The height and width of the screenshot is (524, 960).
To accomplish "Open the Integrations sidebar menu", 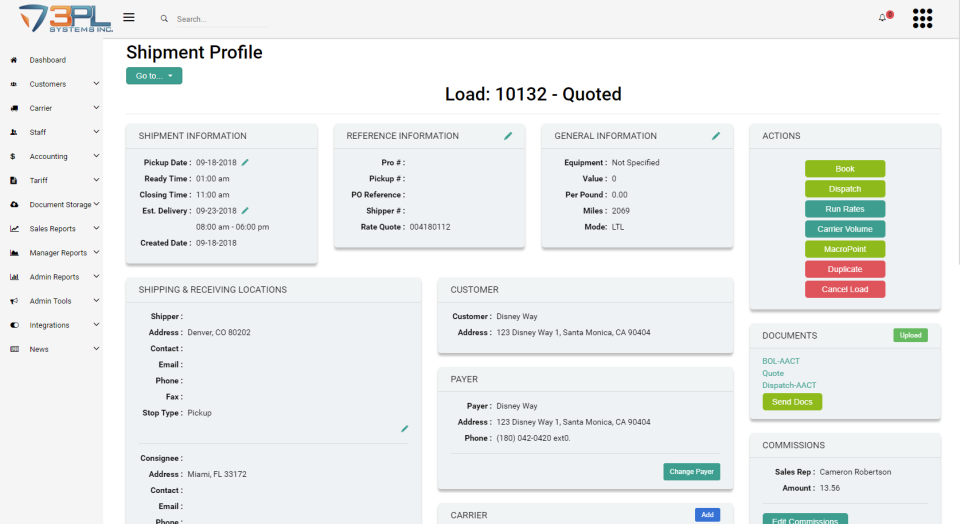I will click(50, 325).
